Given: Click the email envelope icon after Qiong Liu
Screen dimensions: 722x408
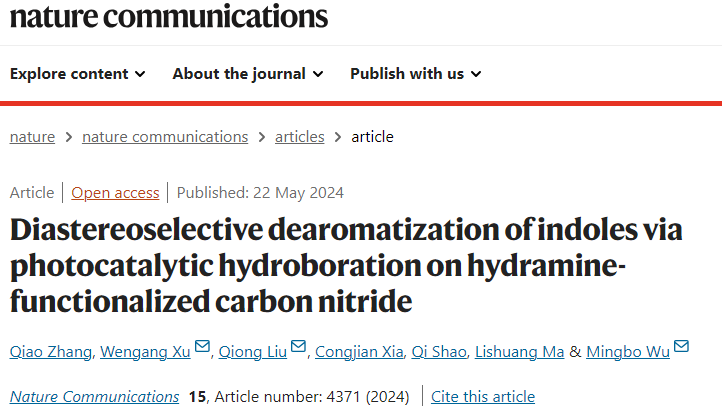Looking at the screenshot, I should click(298, 346).
